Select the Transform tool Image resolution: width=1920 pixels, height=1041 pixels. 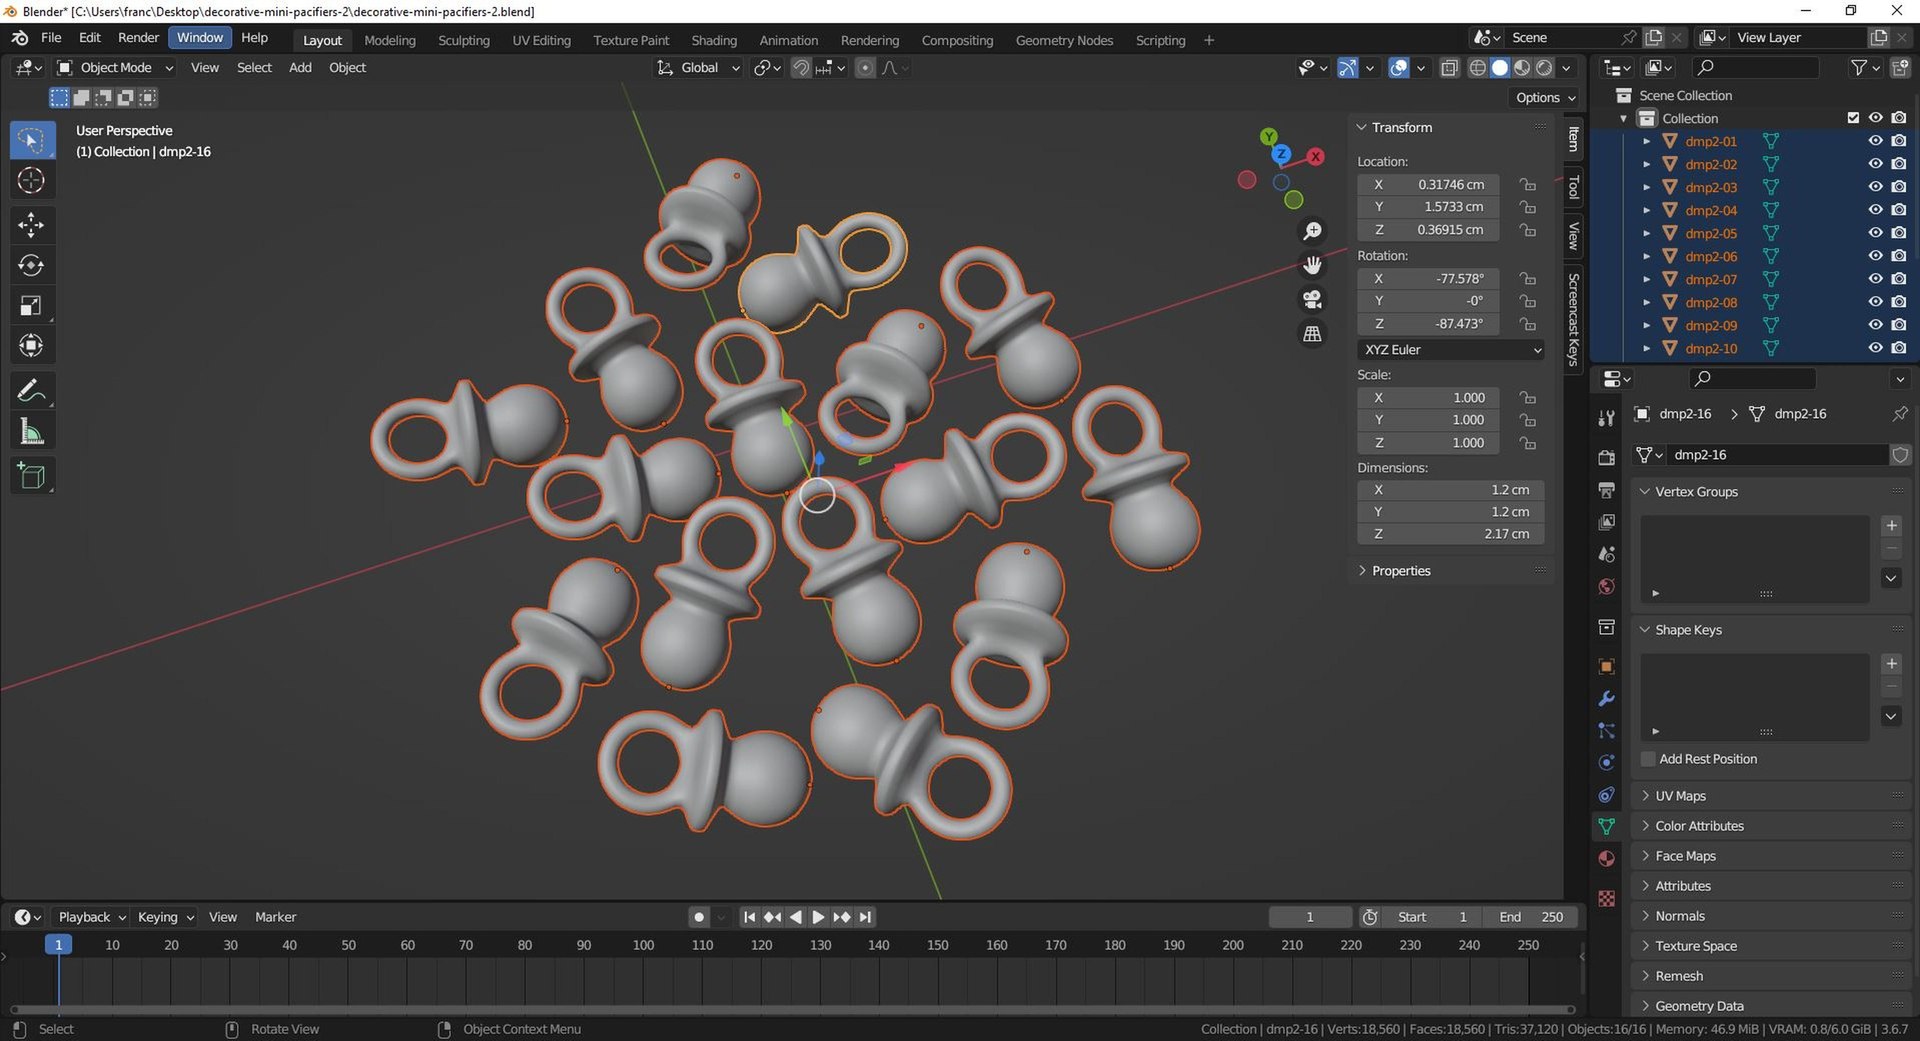[x=31, y=346]
